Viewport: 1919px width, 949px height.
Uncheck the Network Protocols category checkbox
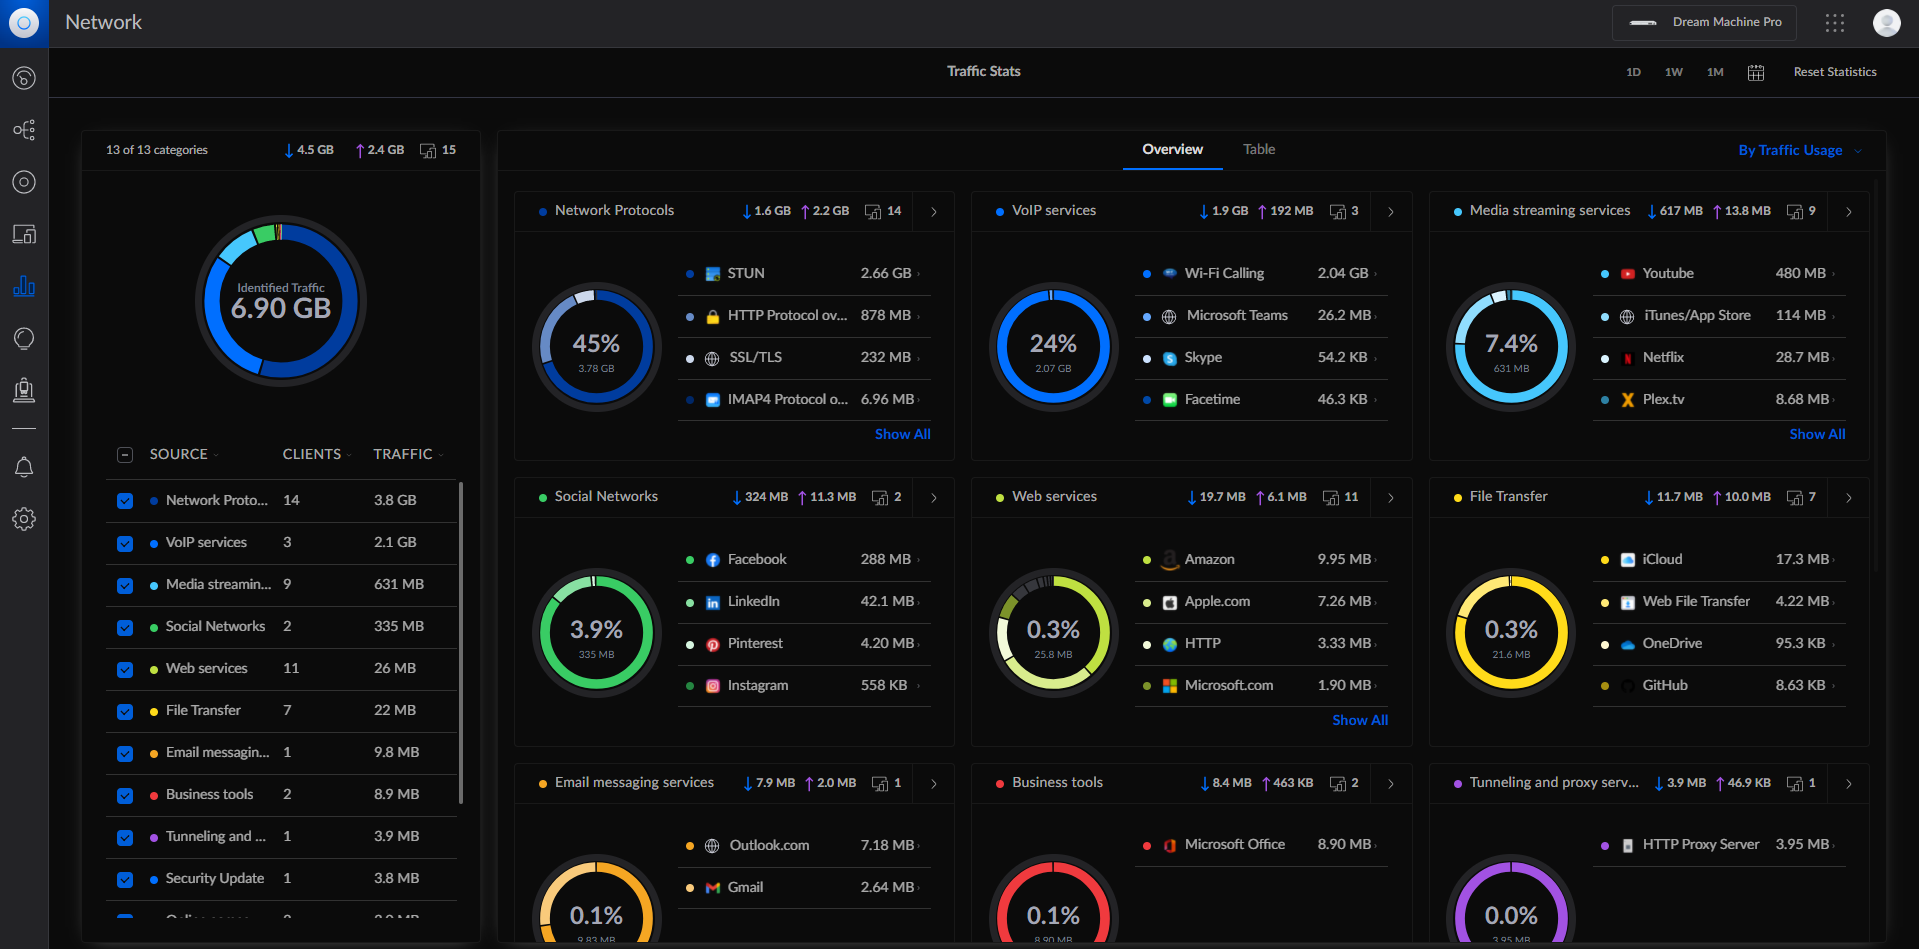(125, 501)
